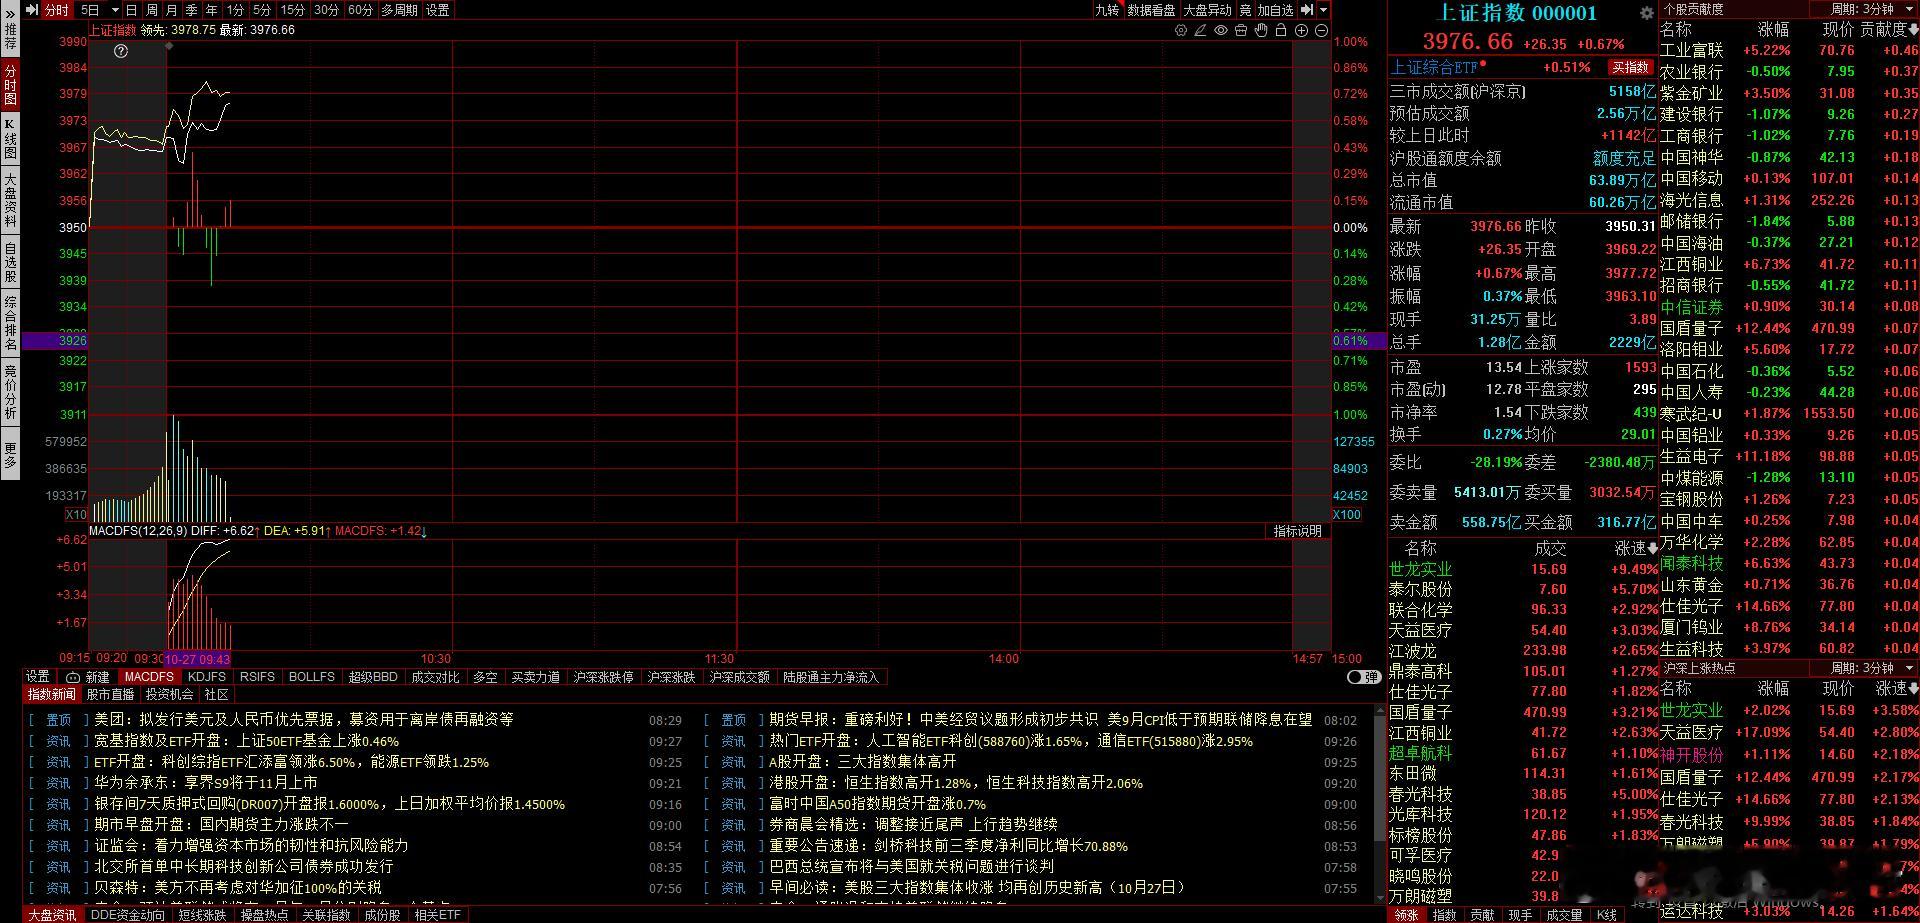Click the help question mark on the chart

tap(121, 51)
